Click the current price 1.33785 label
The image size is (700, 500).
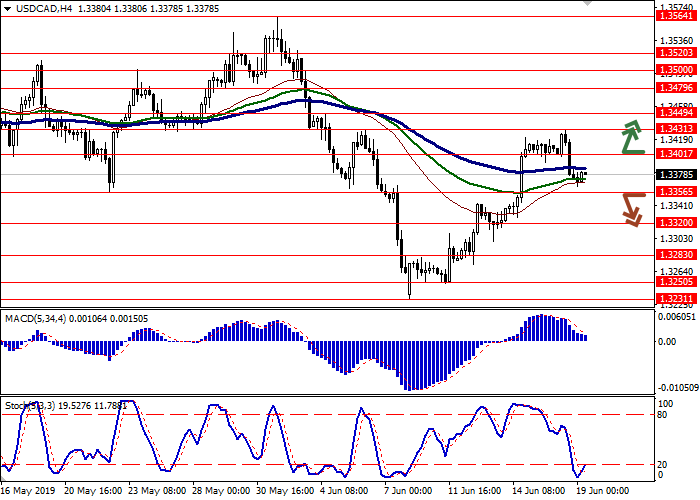pos(671,174)
